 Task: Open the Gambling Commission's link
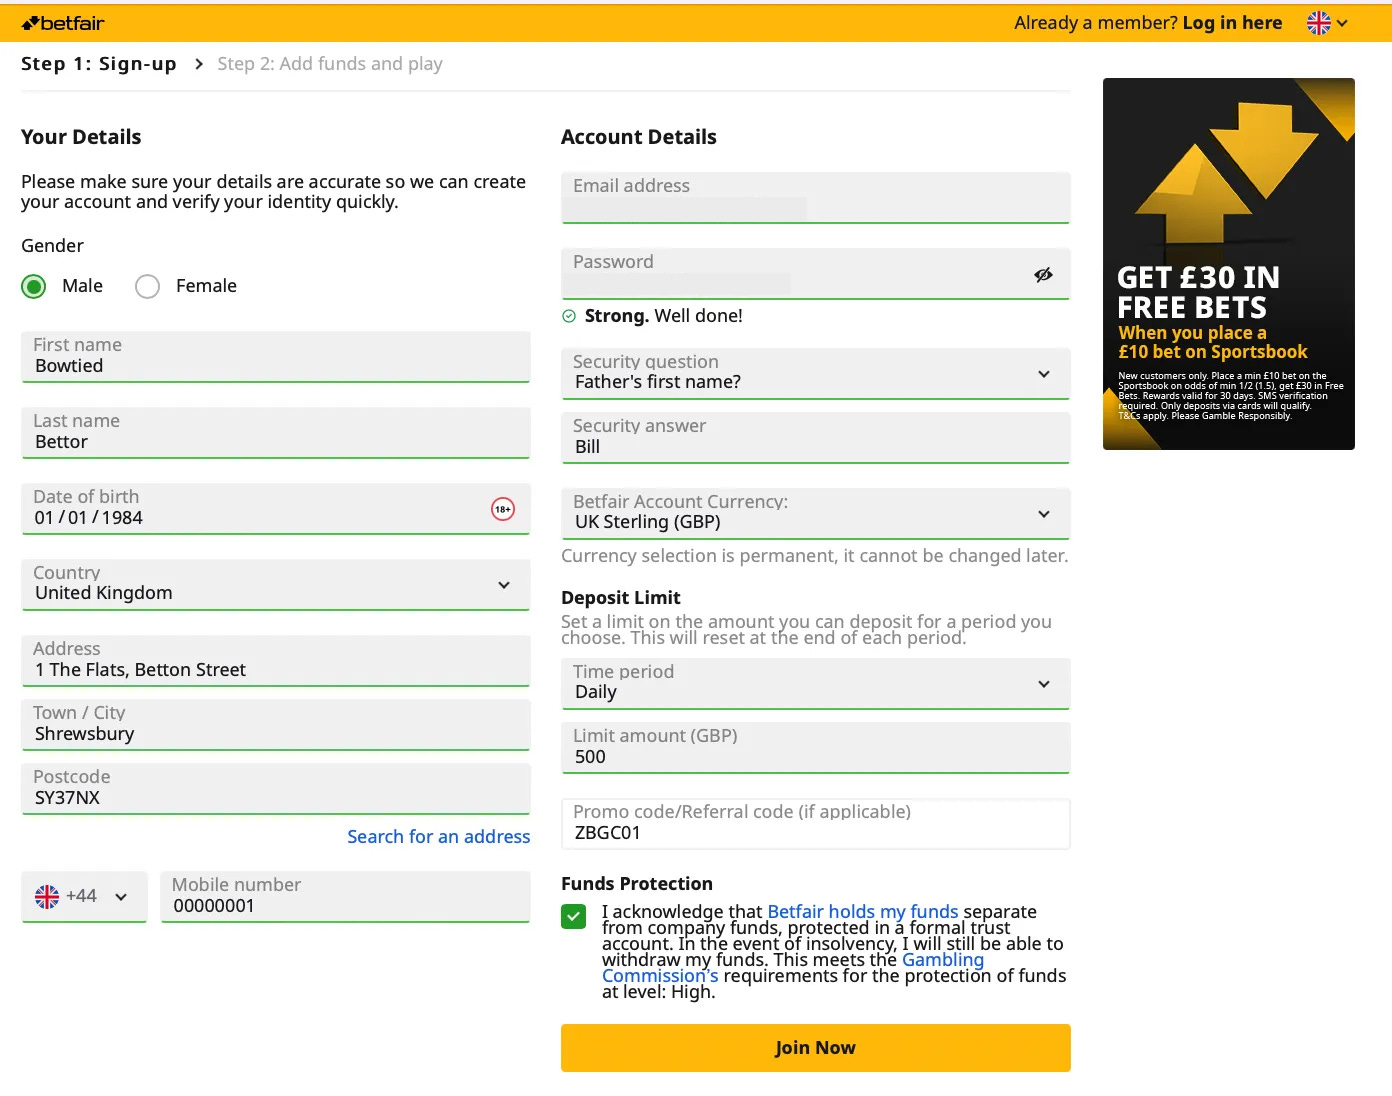point(793,968)
